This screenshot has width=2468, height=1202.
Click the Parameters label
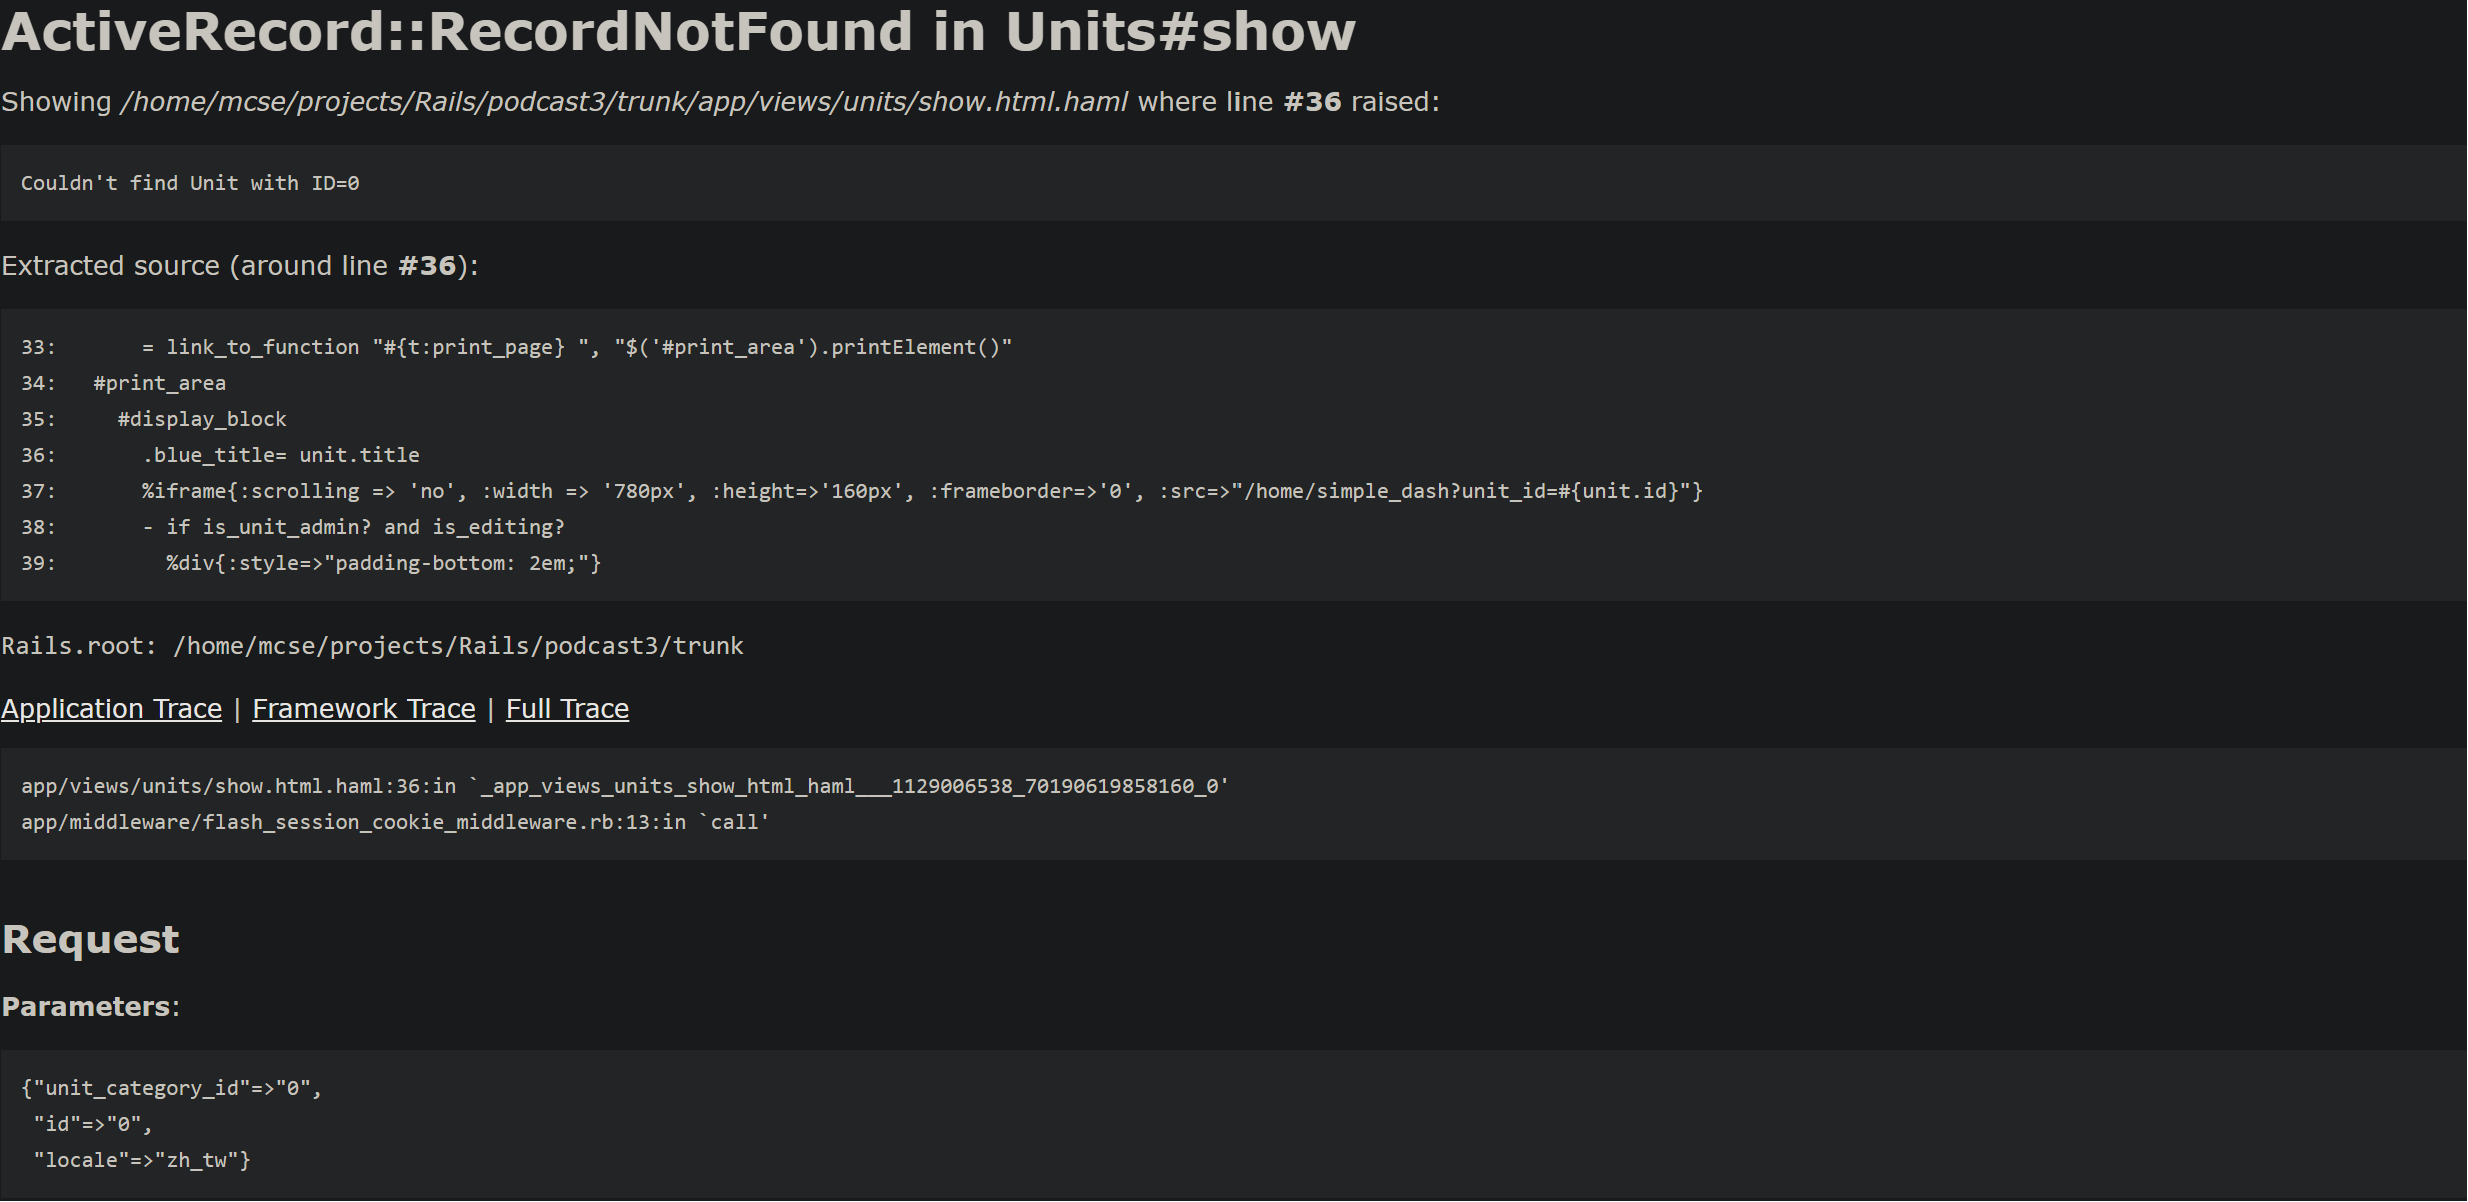point(90,1007)
